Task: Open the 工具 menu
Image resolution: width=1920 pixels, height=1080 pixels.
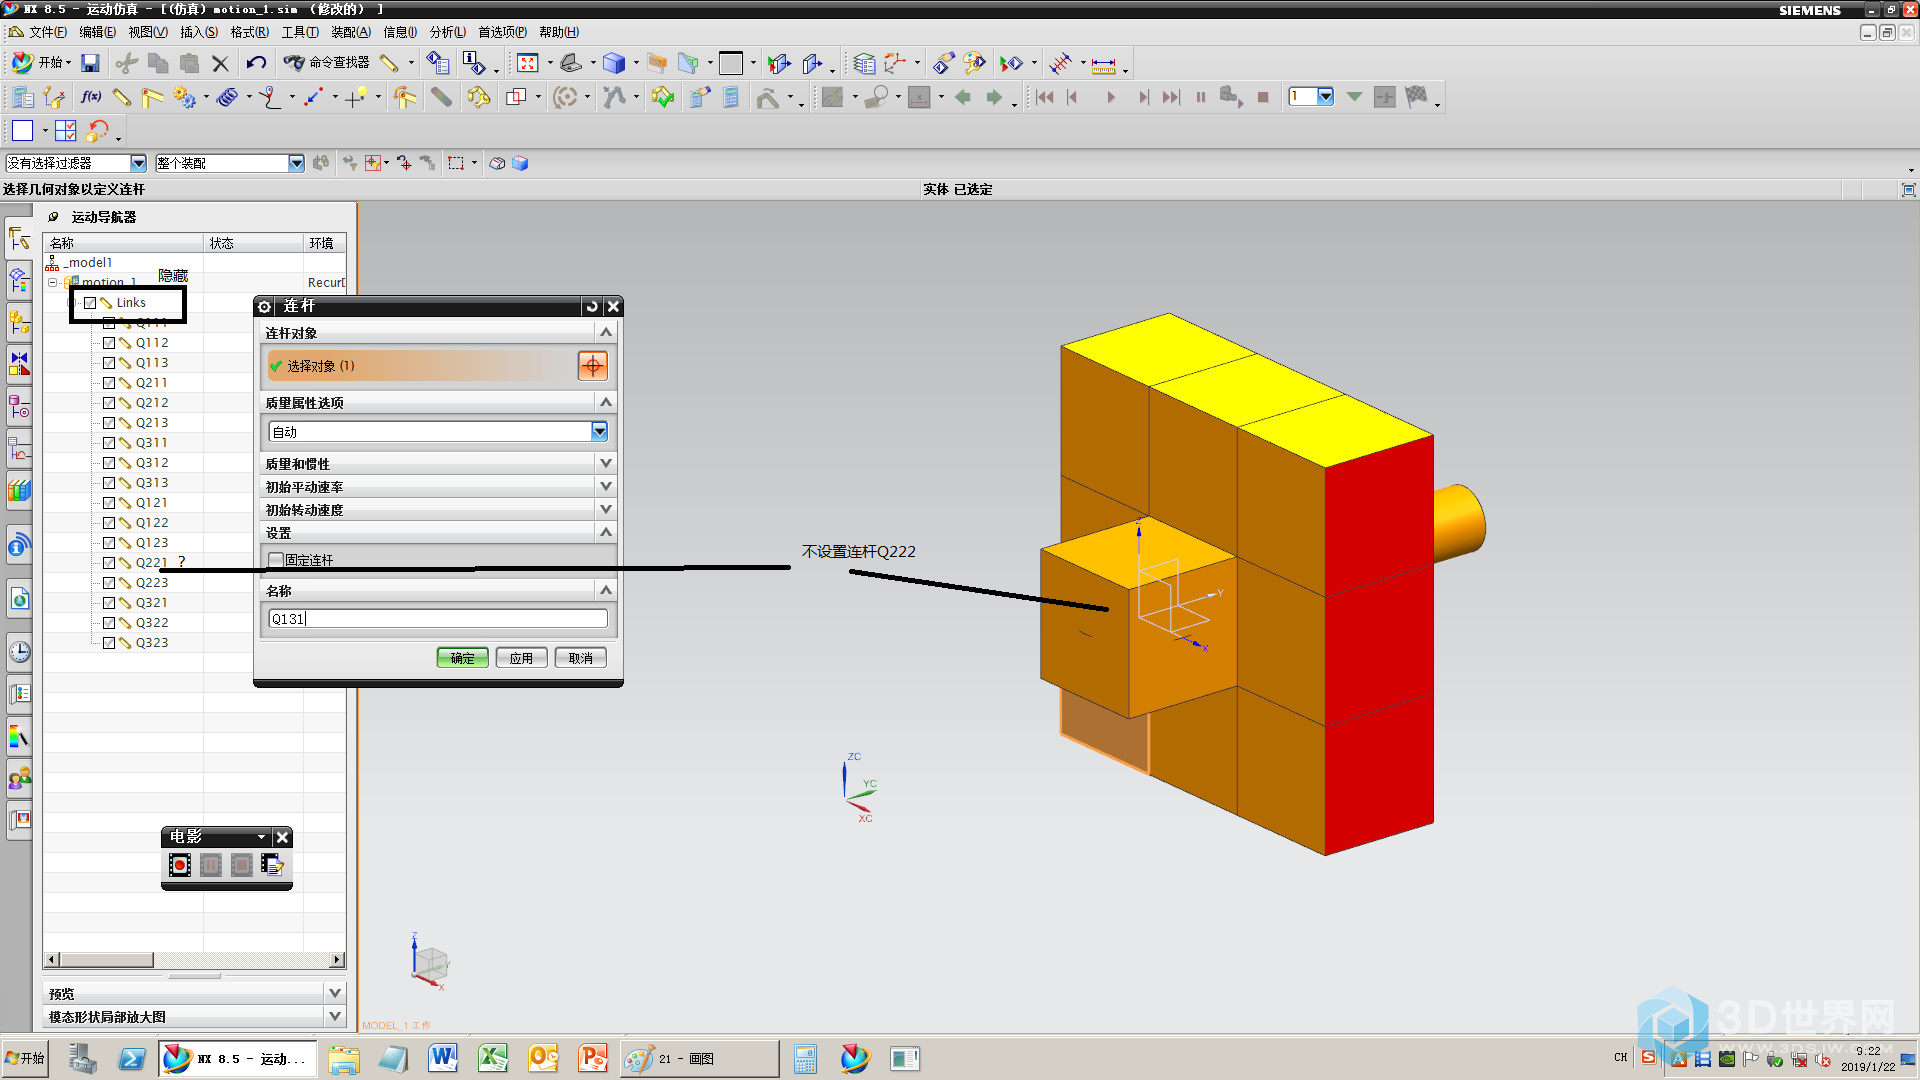Action: [300, 32]
